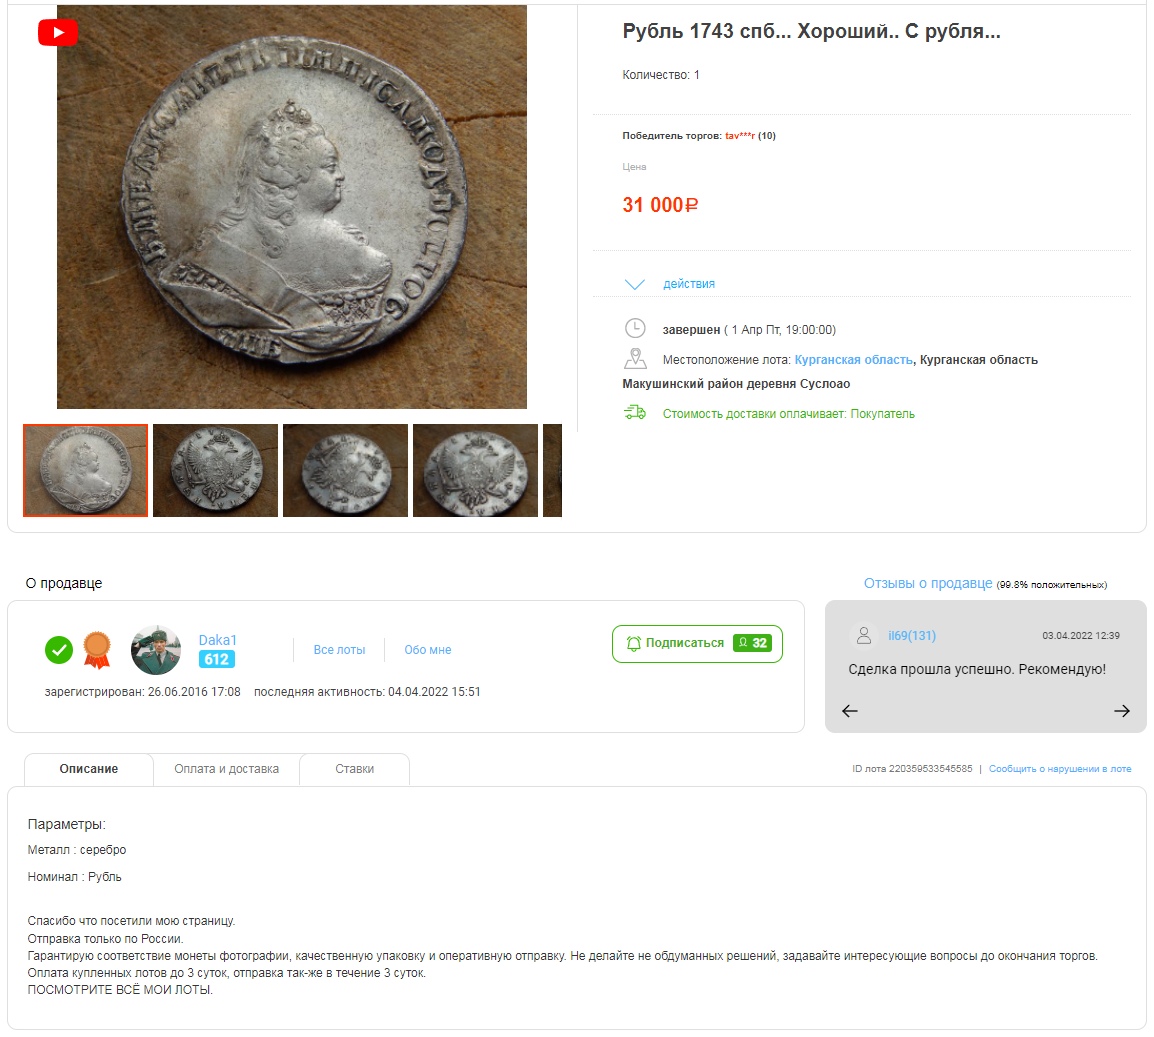Show the next seller review
The width and height of the screenshot is (1154, 1037).
1122,711
